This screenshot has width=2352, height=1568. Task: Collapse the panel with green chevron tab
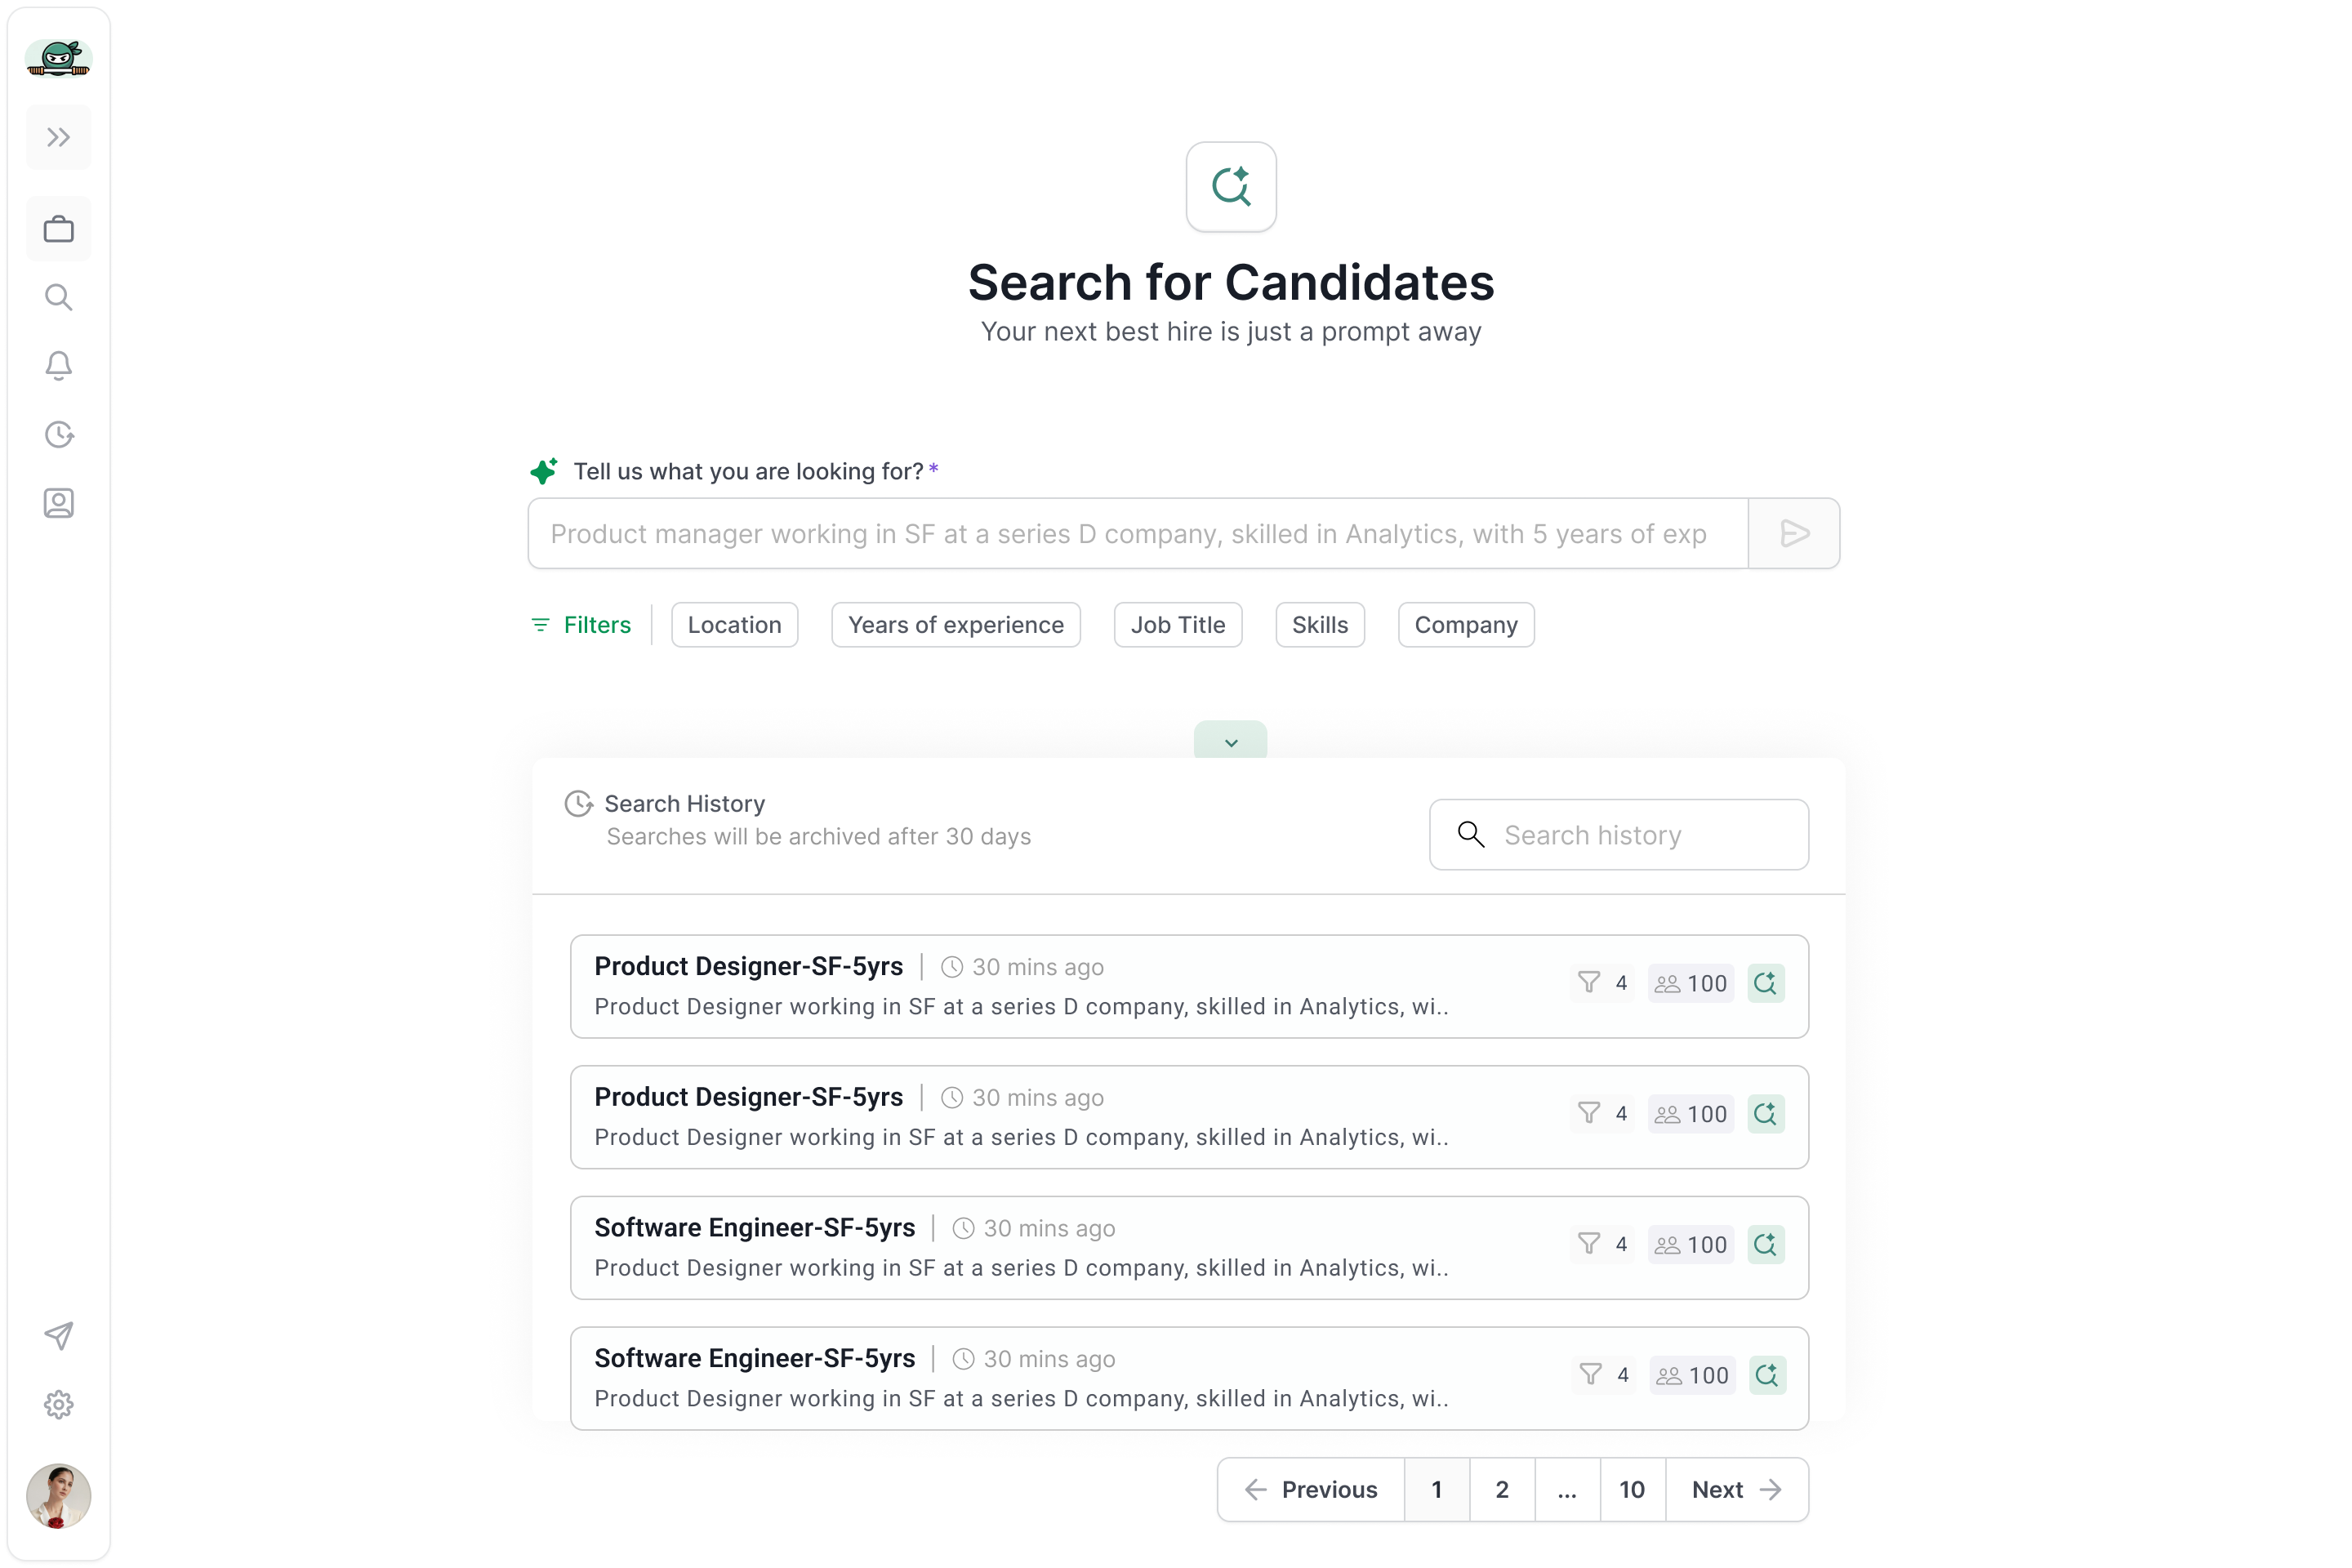[x=1230, y=742]
